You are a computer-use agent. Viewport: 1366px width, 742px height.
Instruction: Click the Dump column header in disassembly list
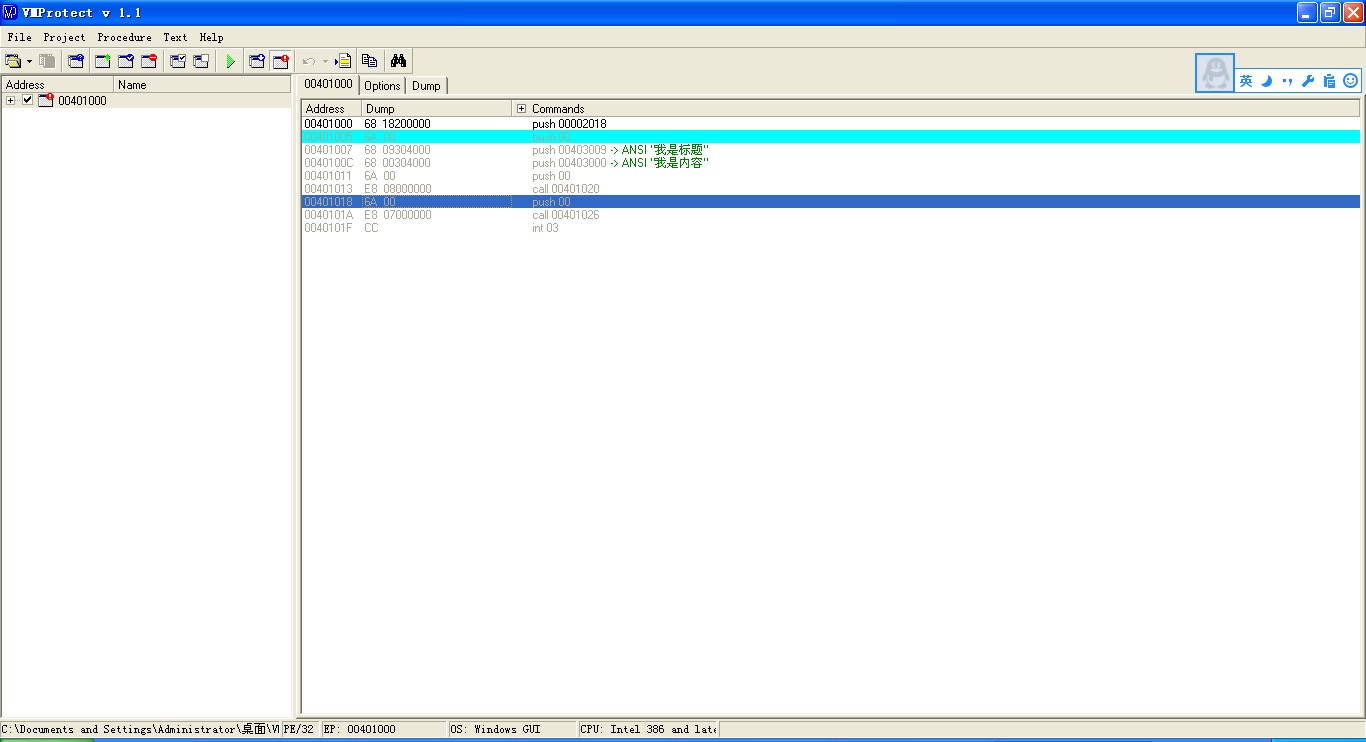coord(436,109)
